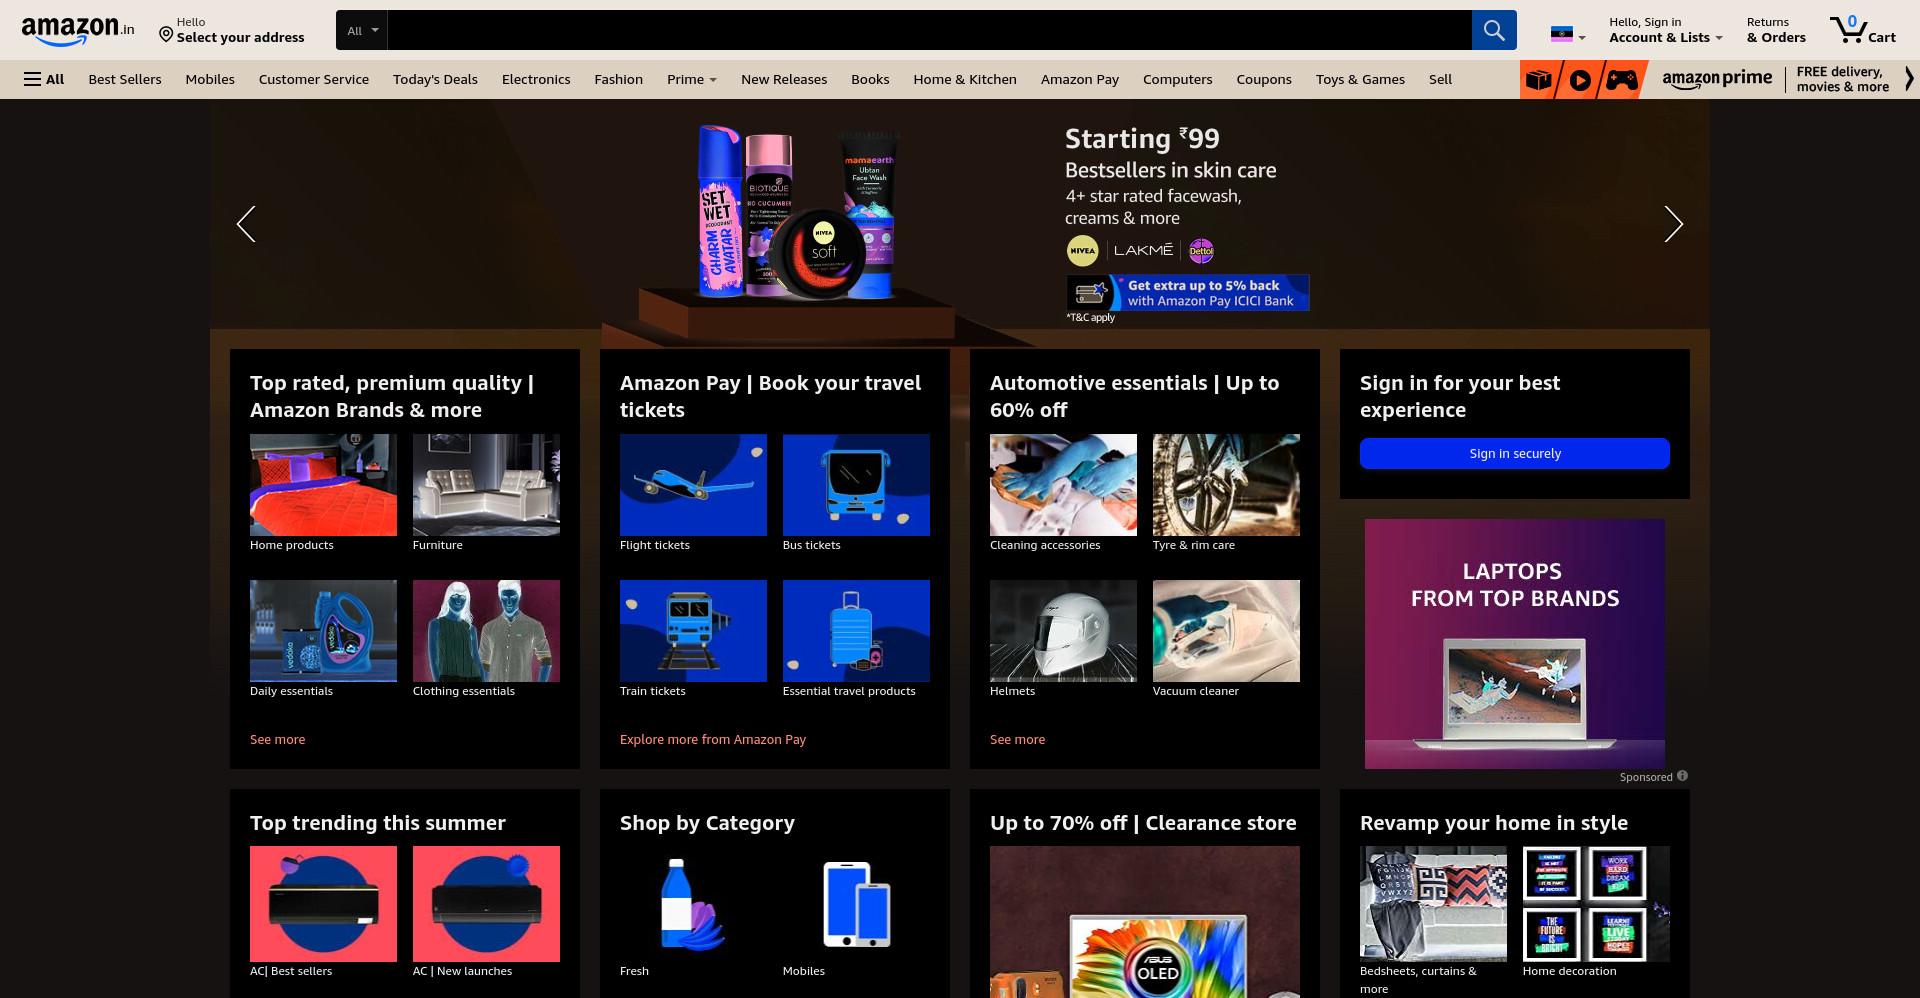Screen dimensions: 1920x998
Task: Open Mobiles in the nav bar
Action: click(x=210, y=79)
